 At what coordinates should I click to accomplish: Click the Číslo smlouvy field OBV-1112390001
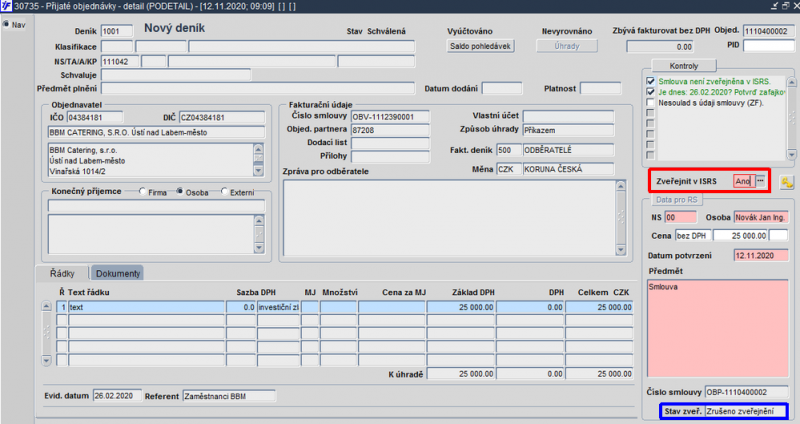(390, 117)
